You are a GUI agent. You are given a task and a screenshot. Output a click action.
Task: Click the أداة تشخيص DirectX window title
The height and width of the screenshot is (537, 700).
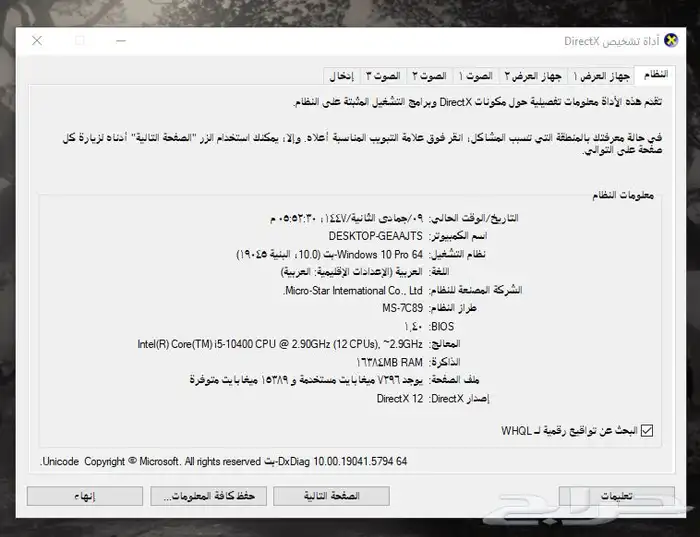612,41
